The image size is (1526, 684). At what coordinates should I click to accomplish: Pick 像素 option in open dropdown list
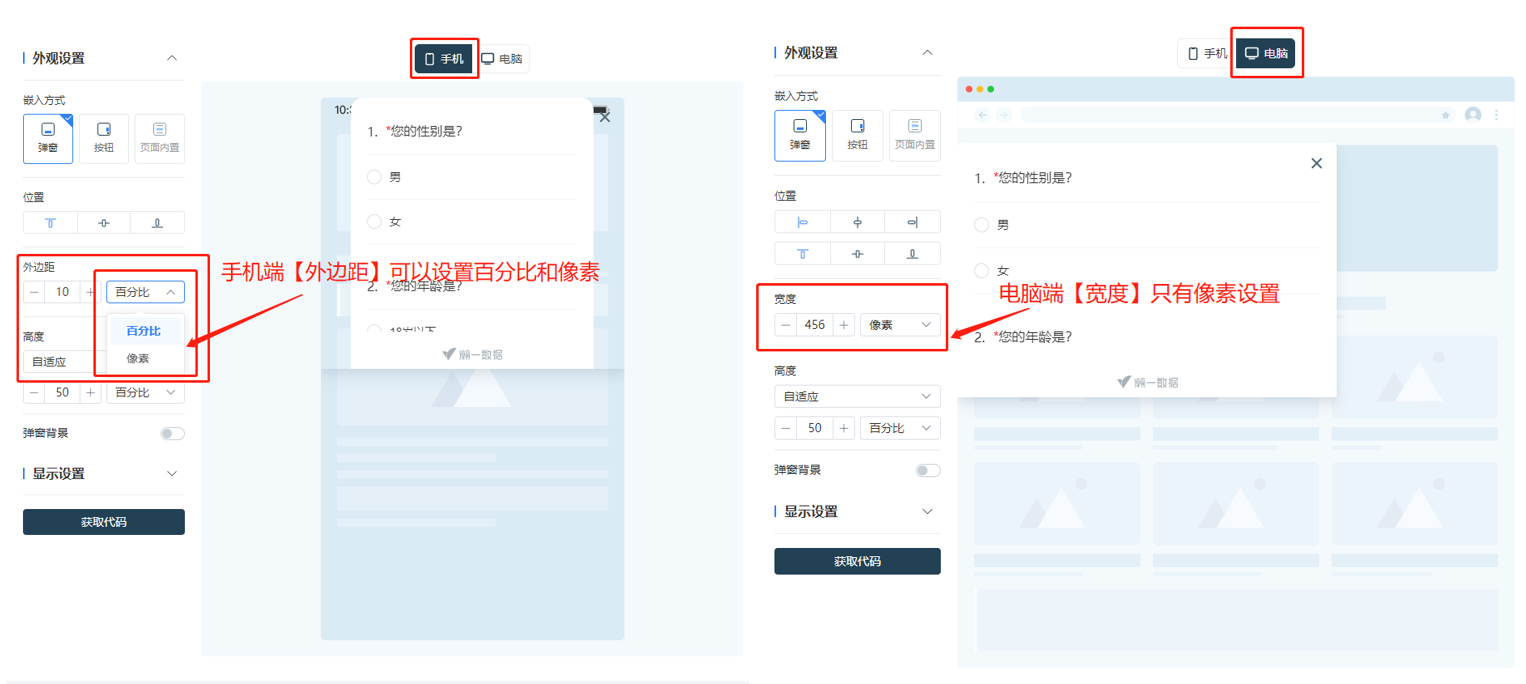coord(145,358)
